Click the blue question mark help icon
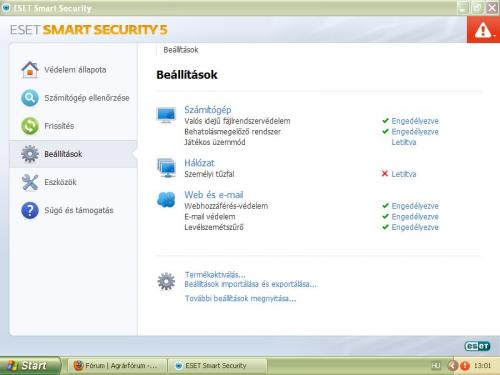Image resolution: width=500 pixels, height=375 pixels. 30,210
